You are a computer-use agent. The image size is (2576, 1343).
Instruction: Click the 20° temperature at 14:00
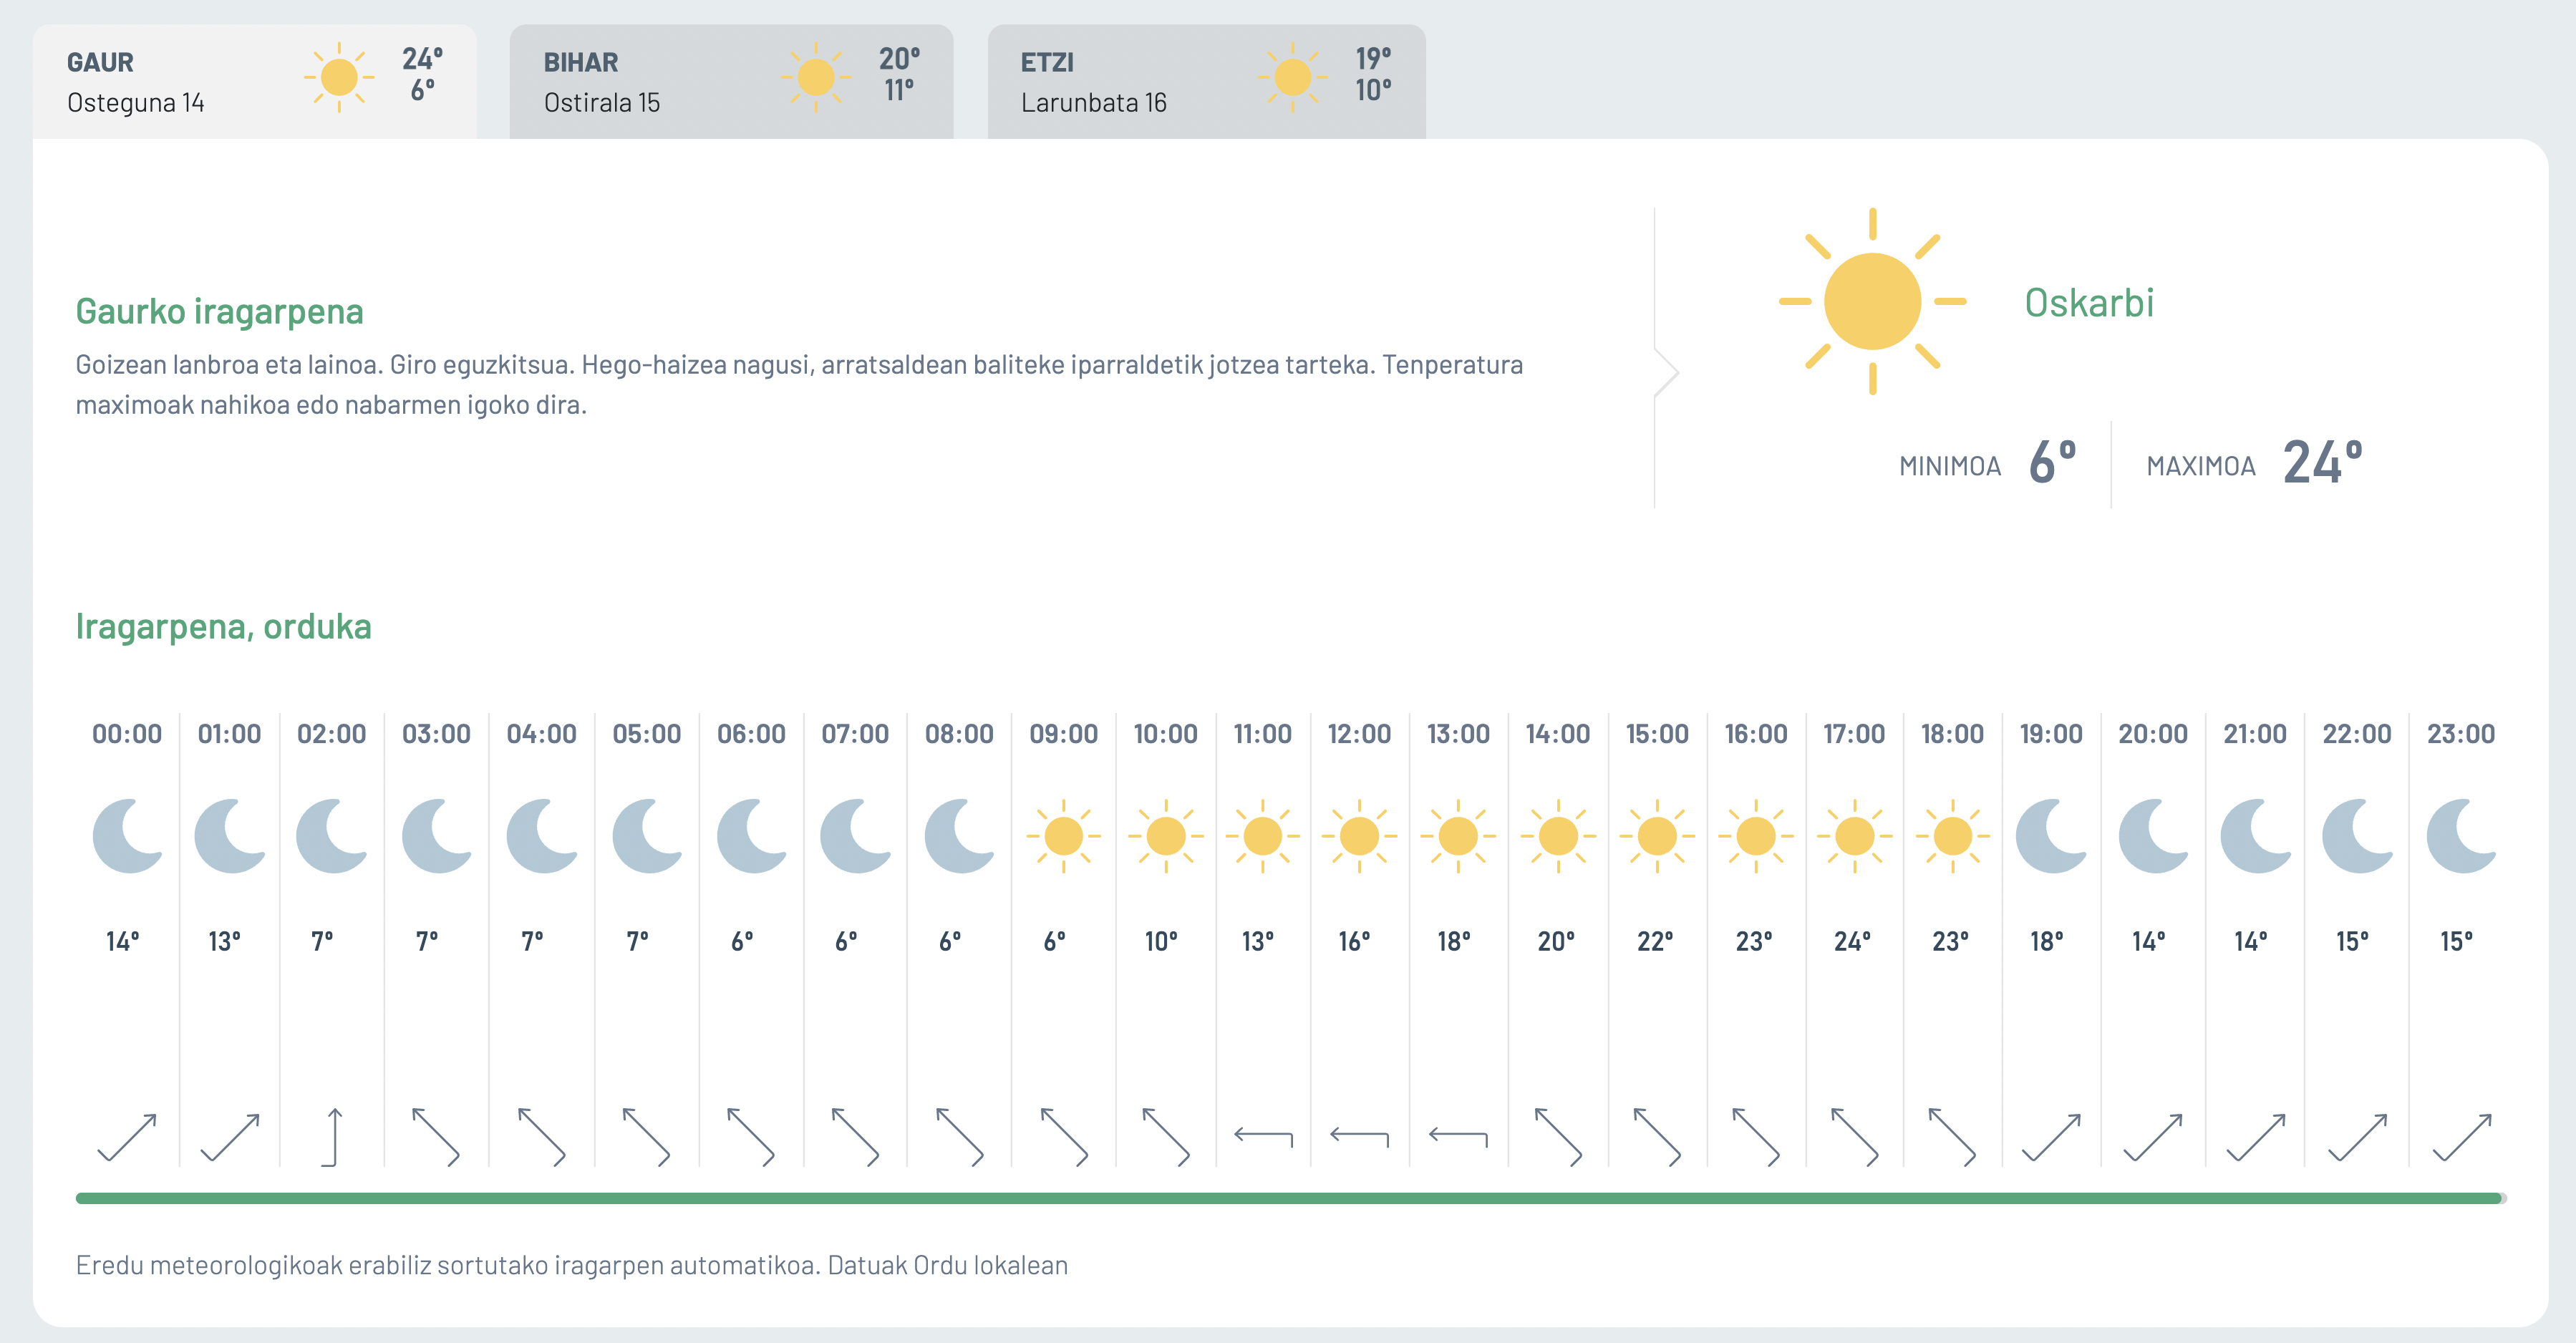click(x=1556, y=941)
